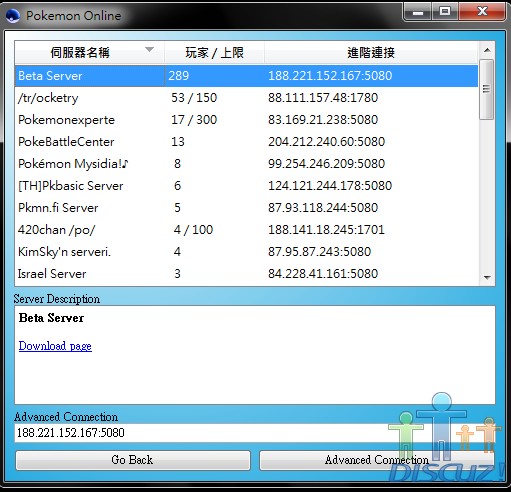Viewport: 511px width, 492px height.
Task: Click address 87.93.118.244:5080
Action: [323, 208]
